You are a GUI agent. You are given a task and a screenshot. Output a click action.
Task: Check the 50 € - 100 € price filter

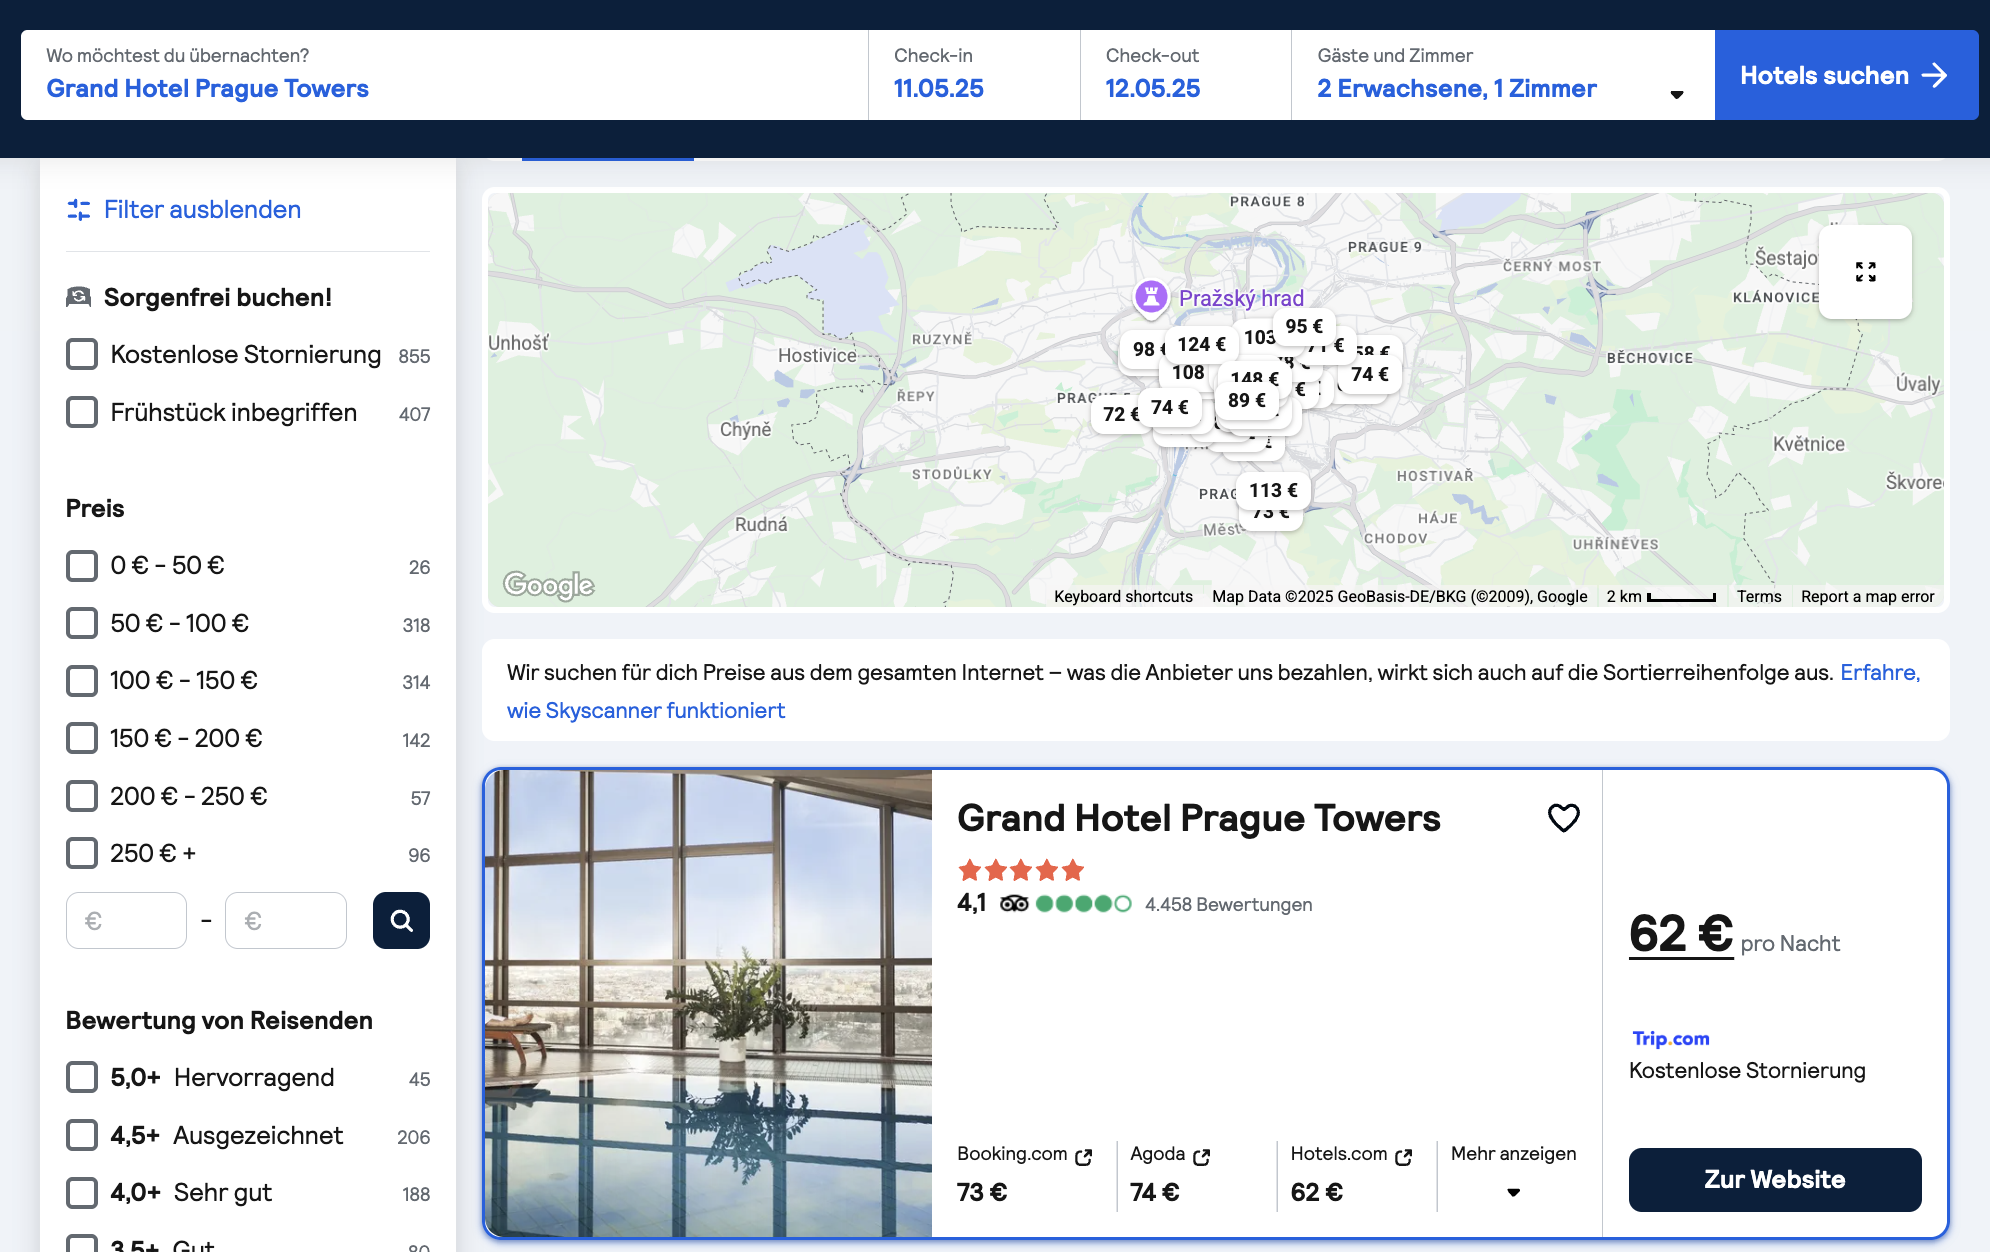pos(82,623)
